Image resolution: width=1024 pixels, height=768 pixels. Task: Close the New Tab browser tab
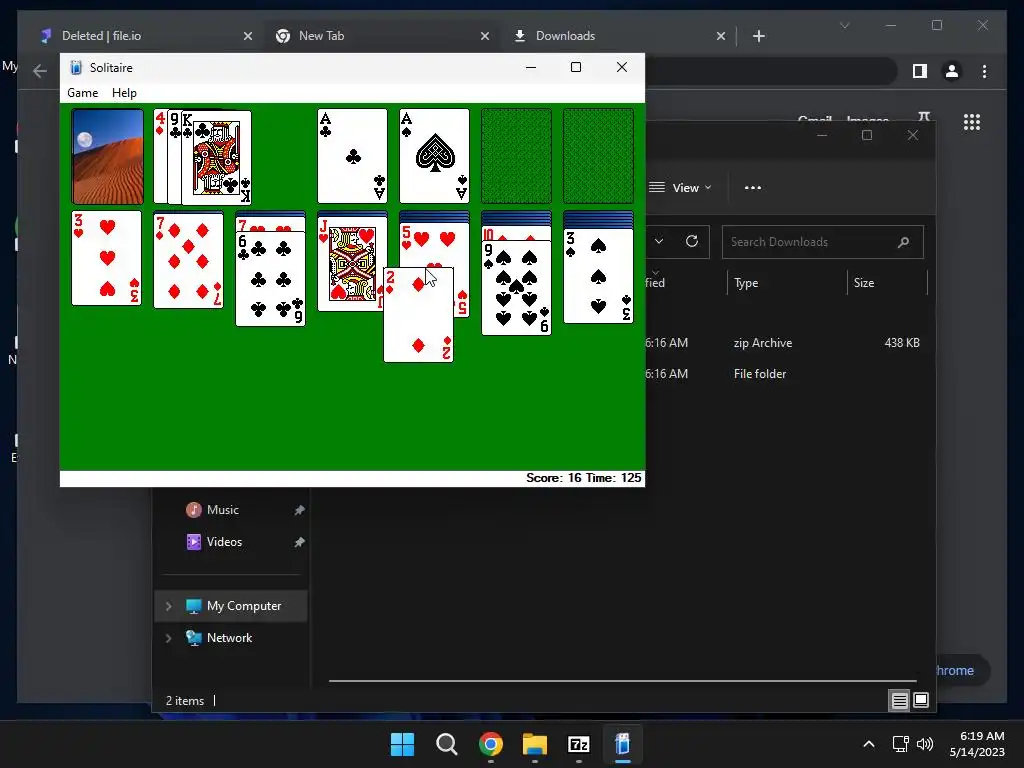pos(485,36)
